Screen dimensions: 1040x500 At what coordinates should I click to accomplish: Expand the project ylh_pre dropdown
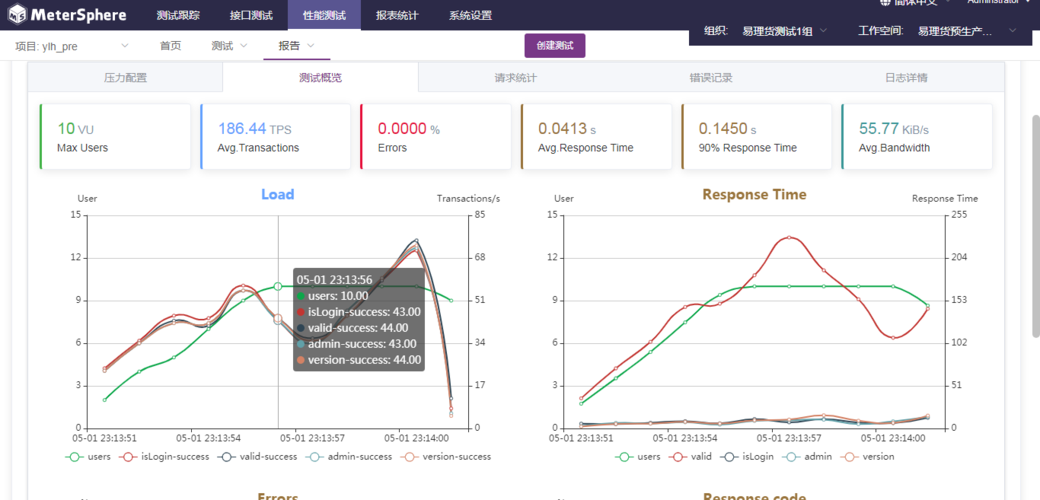coord(72,46)
